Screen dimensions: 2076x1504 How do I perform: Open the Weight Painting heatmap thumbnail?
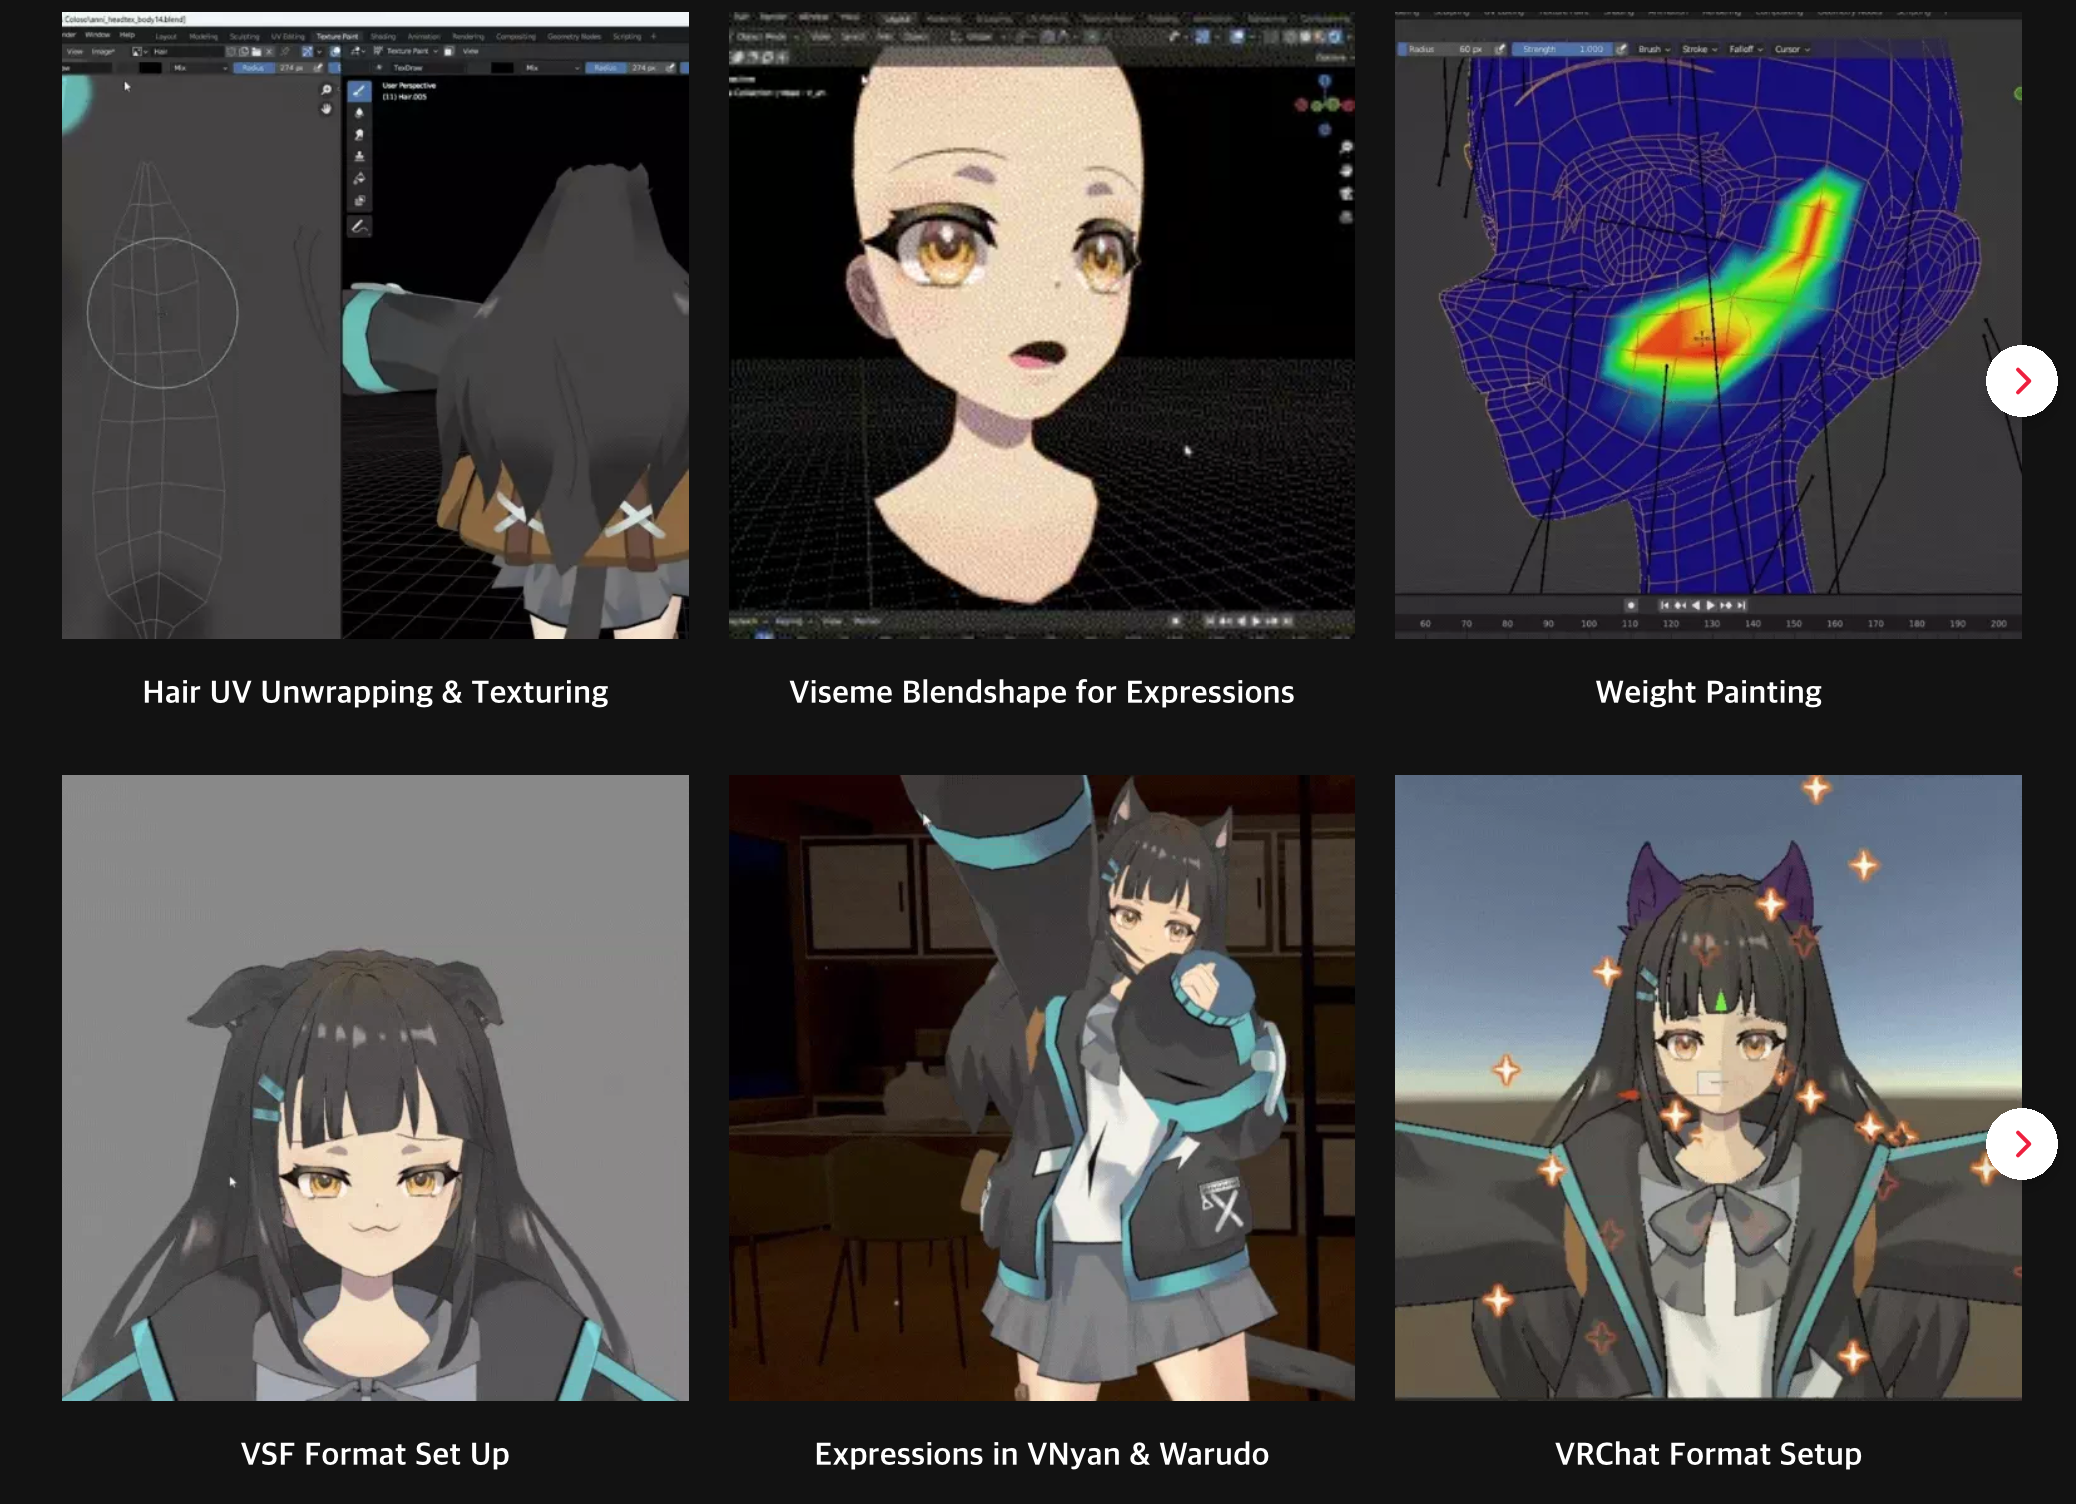tap(1708, 325)
